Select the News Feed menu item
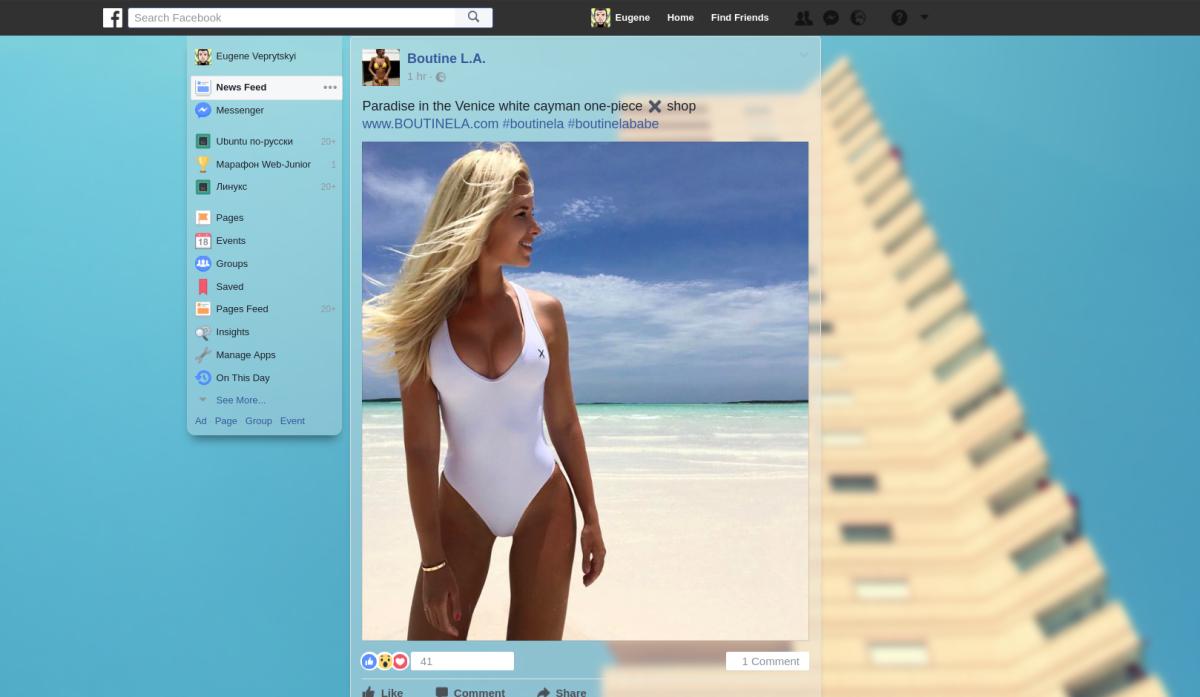This screenshot has height=697, width=1200. coord(240,87)
